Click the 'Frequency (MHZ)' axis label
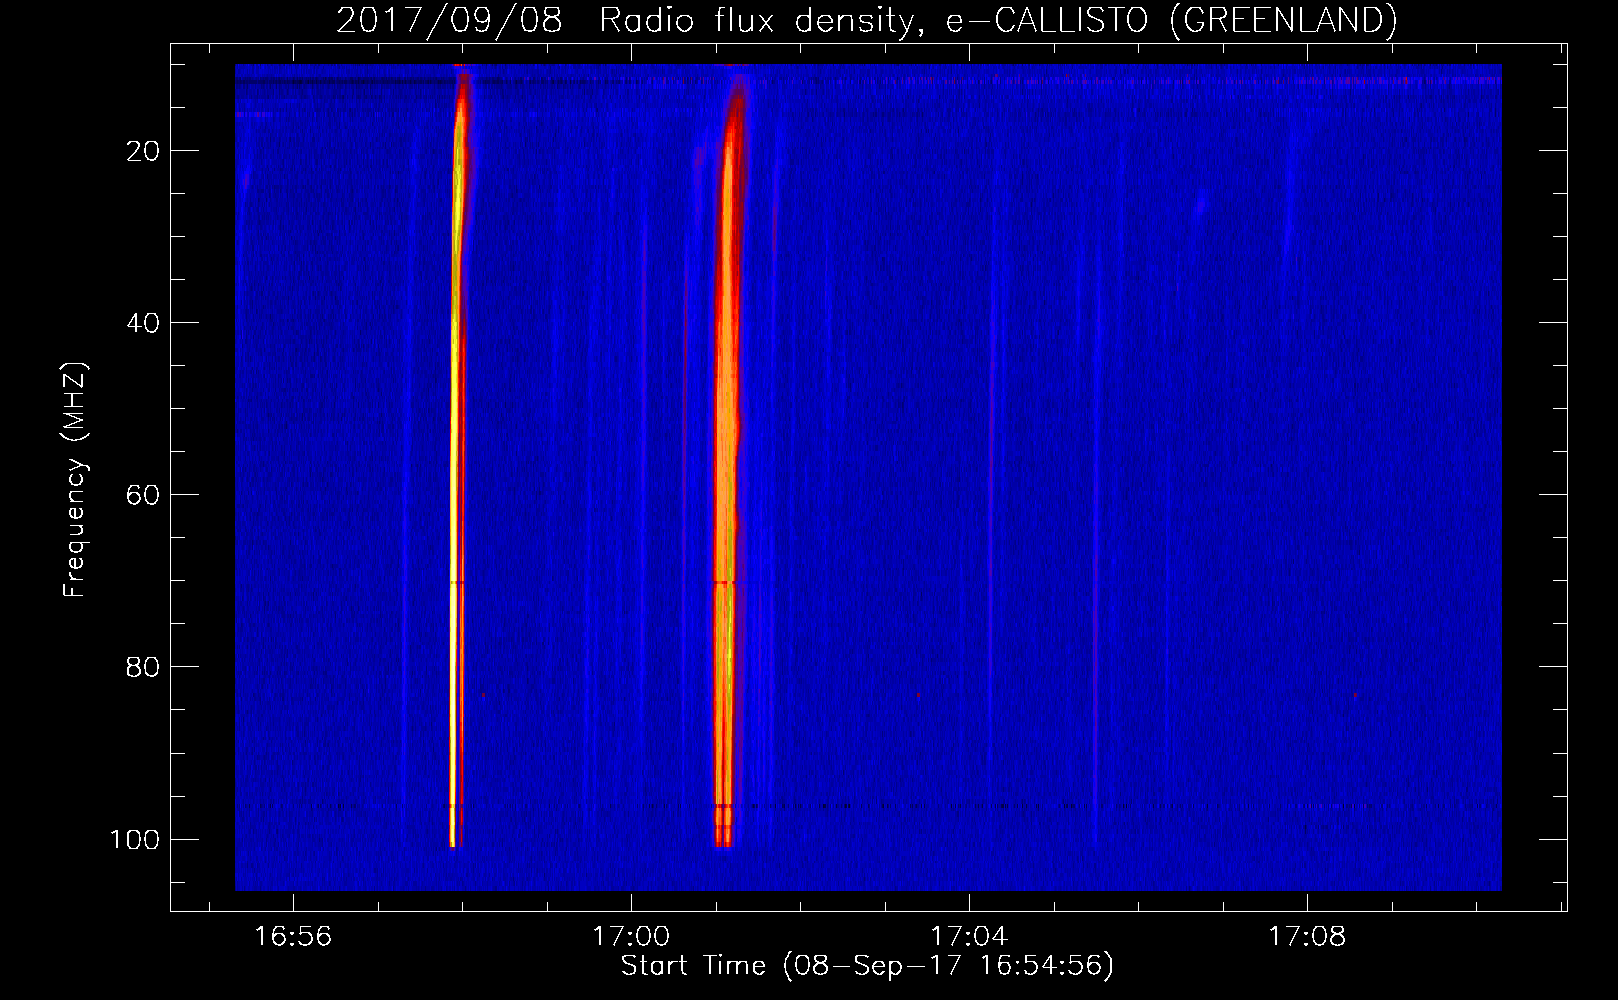Screen dimensions: 1618x1000 click(75, 480)
